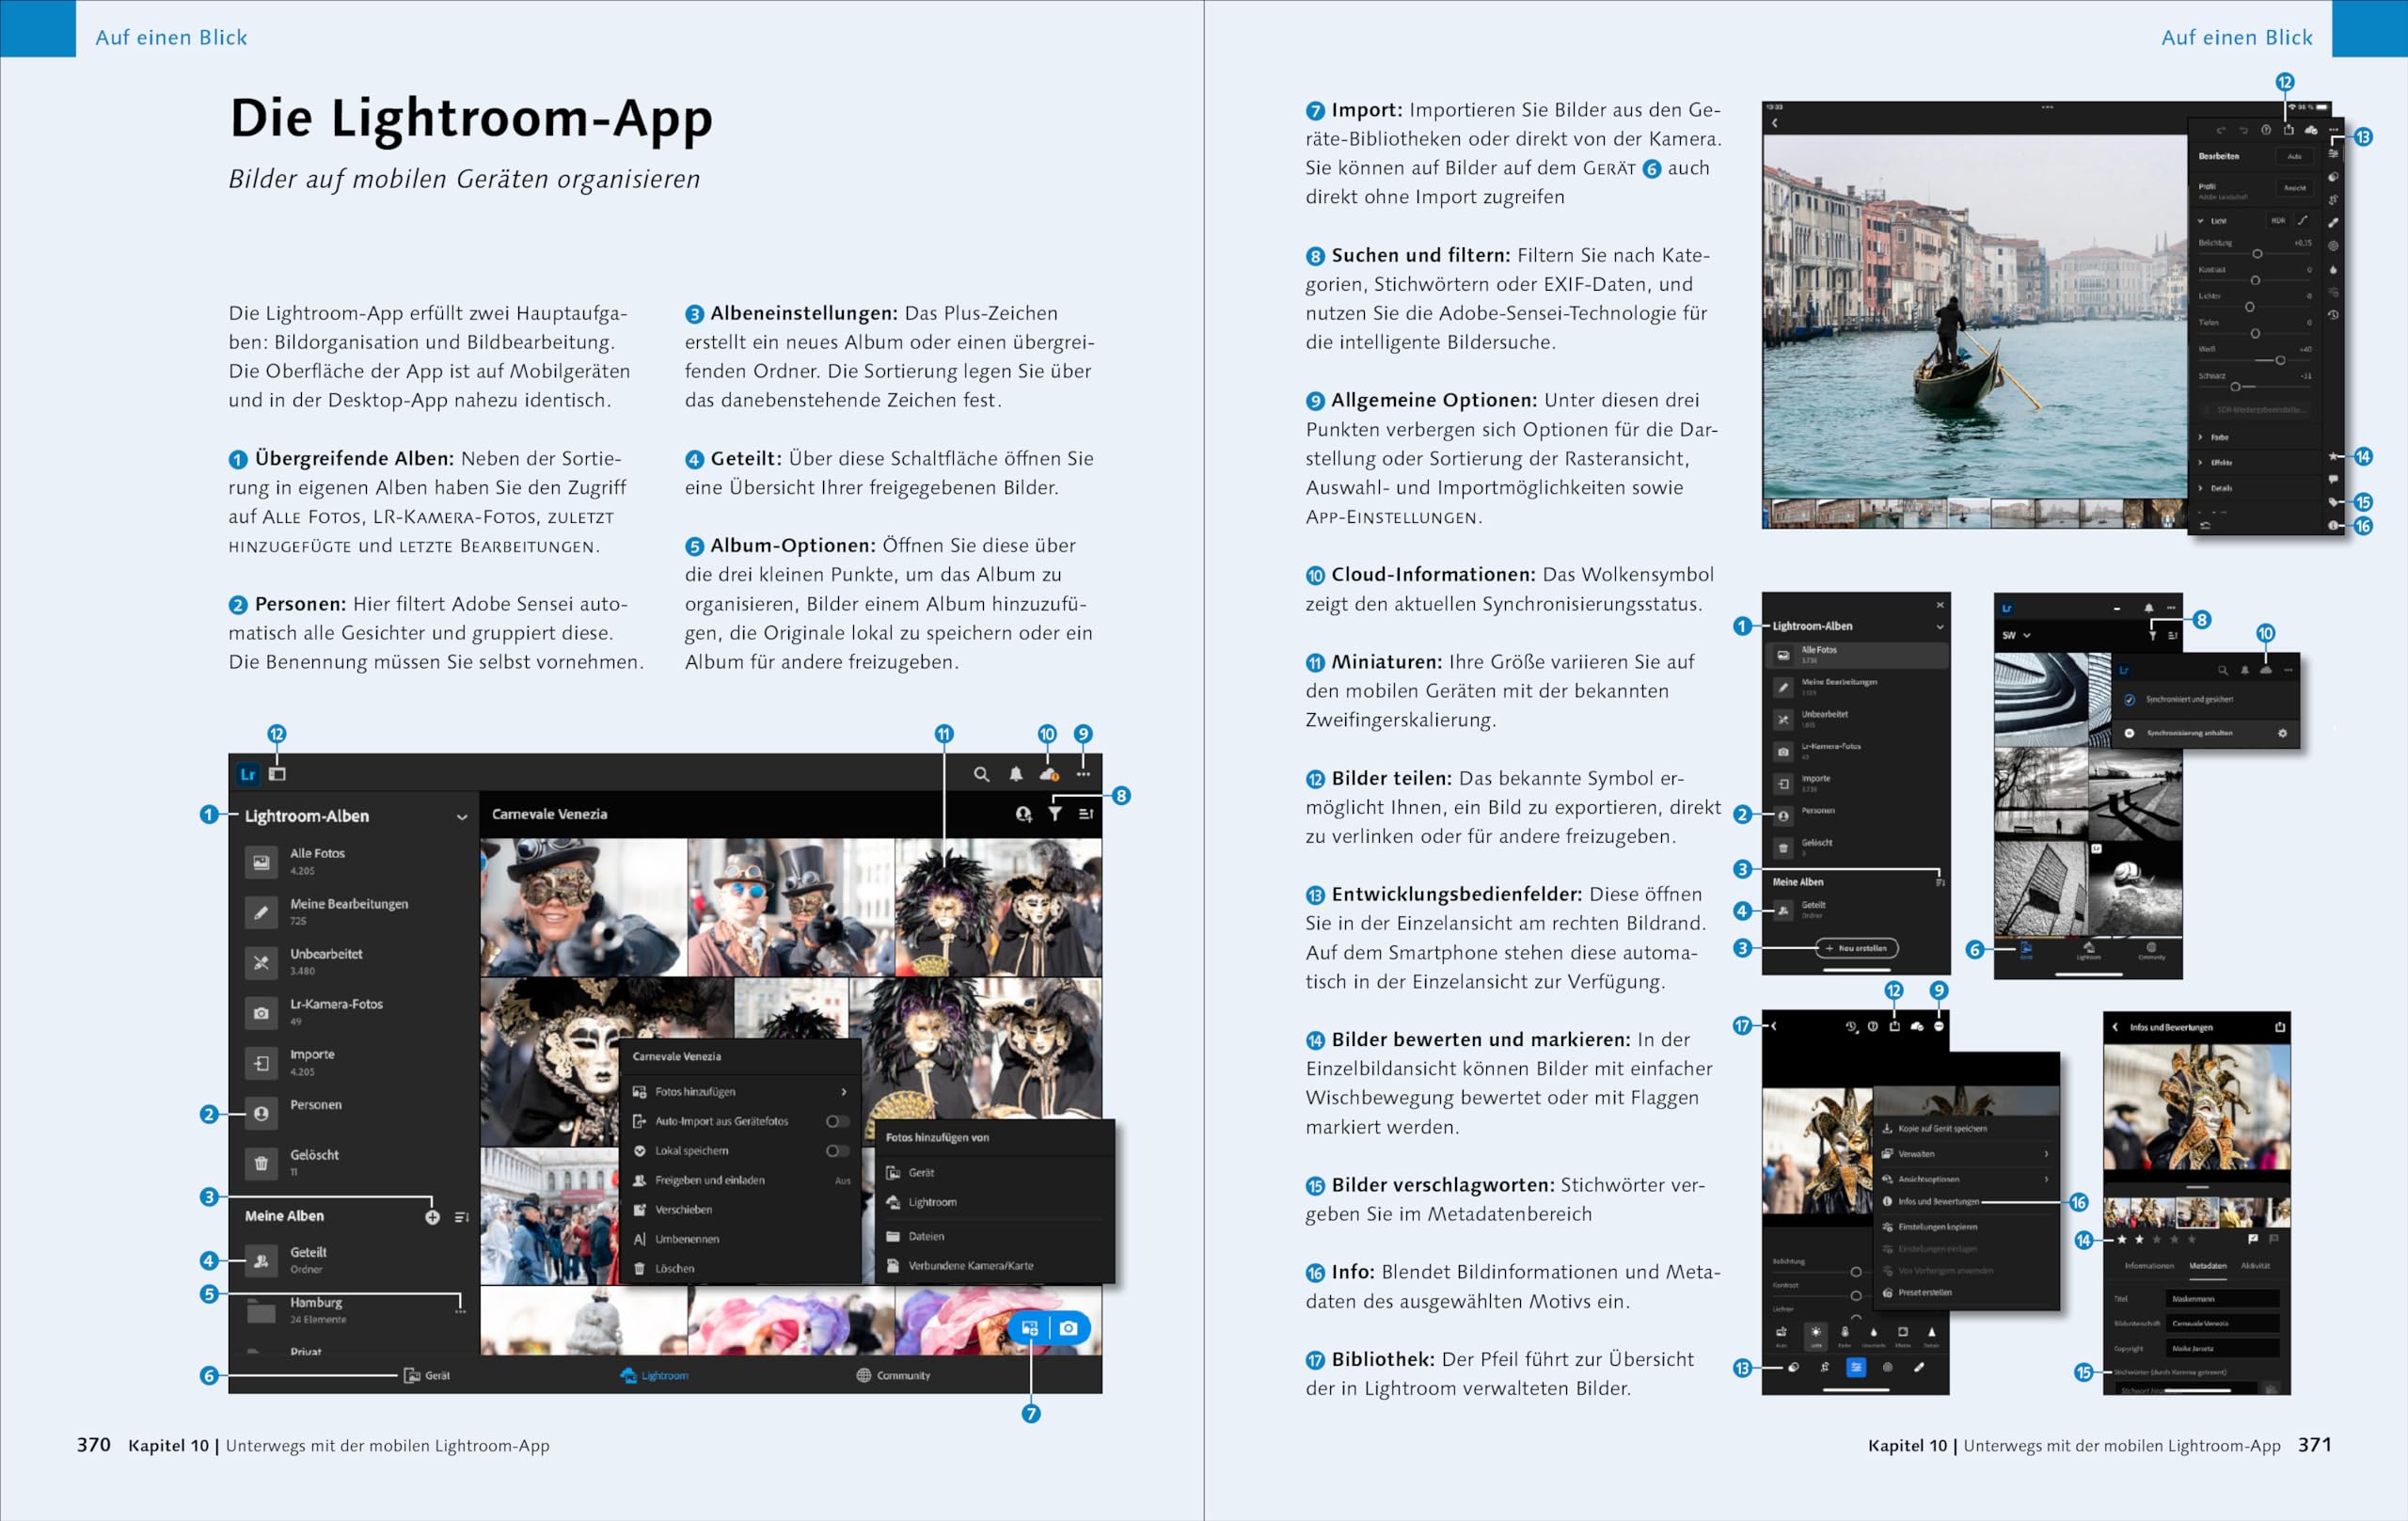Viewport: 2408px width, 1521px height.
Task: Open search via the magnifier in the large tablet screenshot
Action: [982, 775]
